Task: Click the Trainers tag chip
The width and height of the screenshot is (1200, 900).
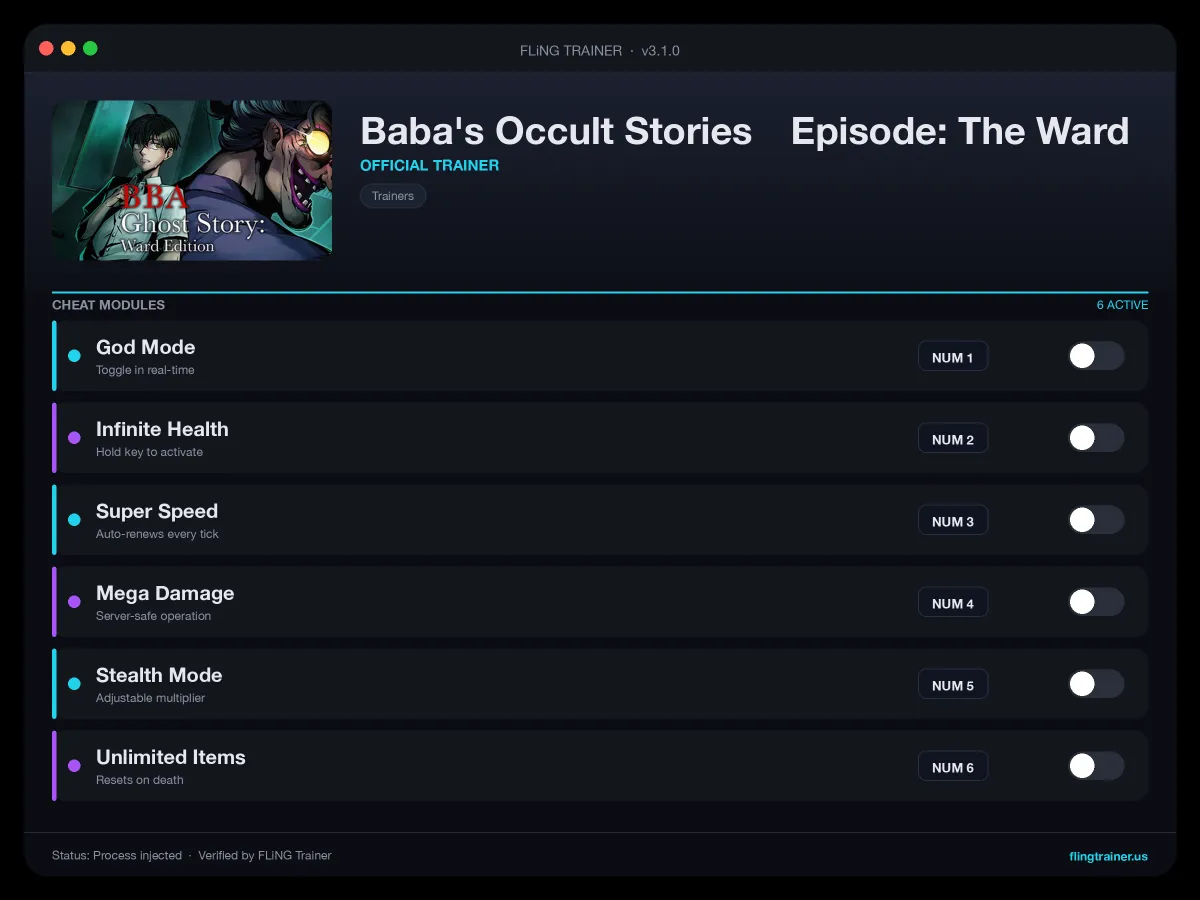Action: [x=393, y=196]
